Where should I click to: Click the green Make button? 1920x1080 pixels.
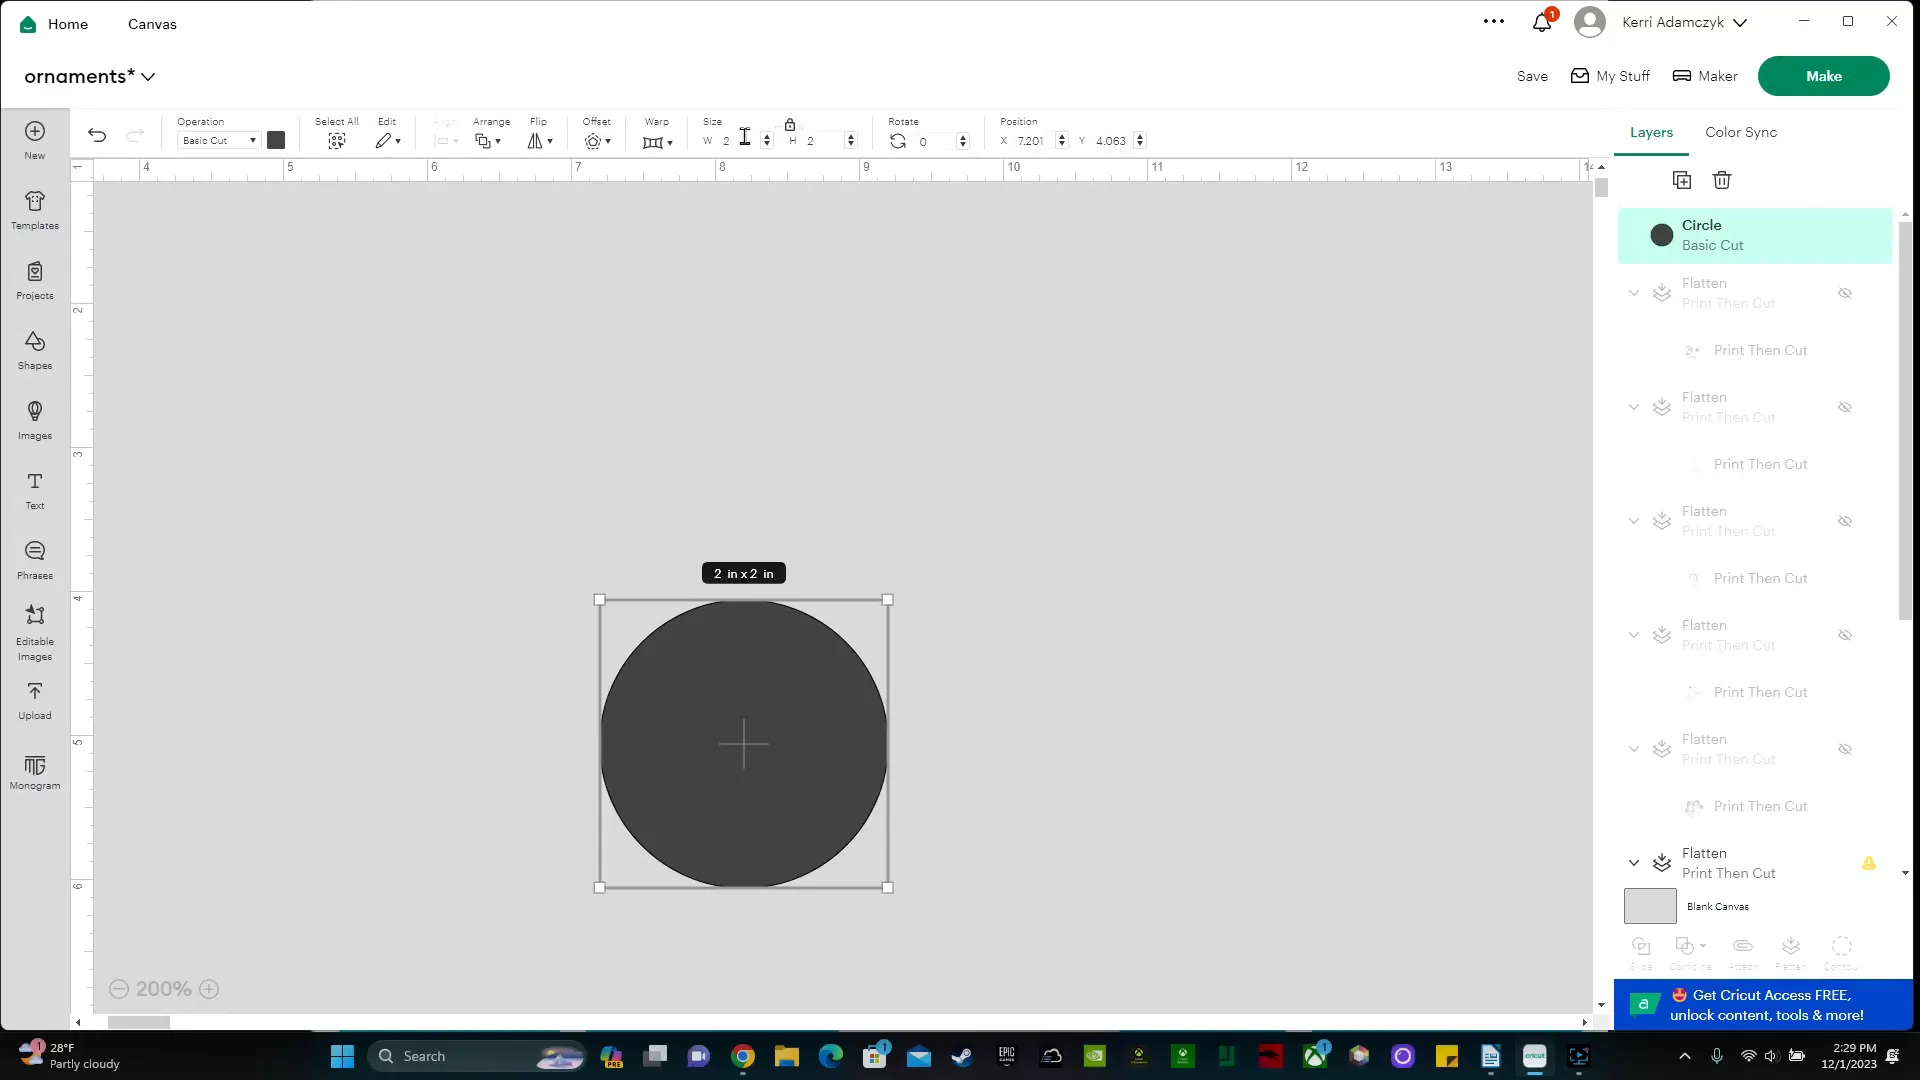click(x=1823, y=76)
